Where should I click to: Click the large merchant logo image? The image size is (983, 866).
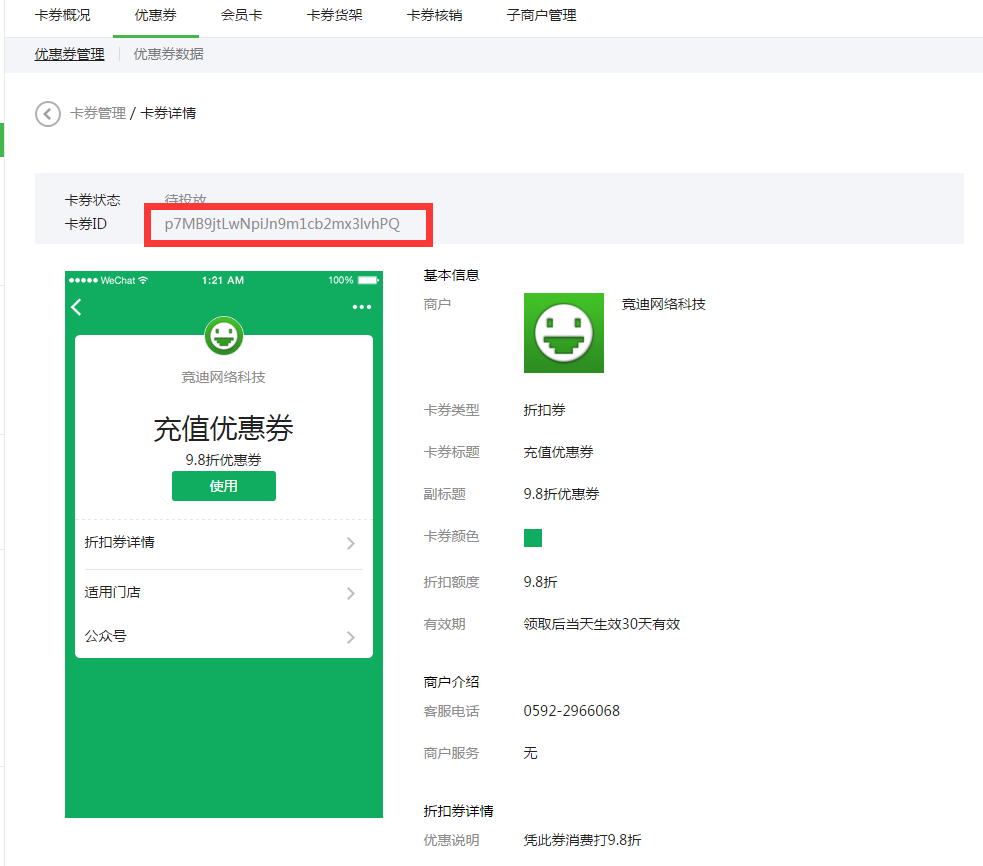click(563, 333)
